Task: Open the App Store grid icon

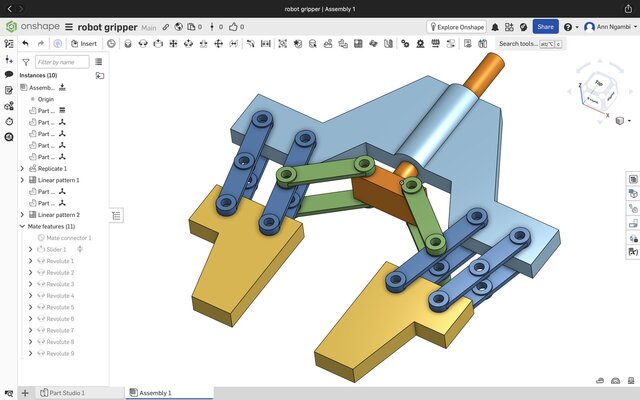Action: pyautogui.click(x=509, y=27)
